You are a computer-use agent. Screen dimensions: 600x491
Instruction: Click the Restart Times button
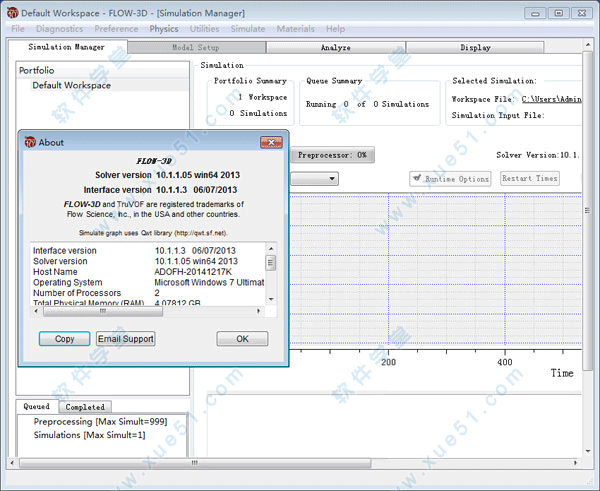530,178
